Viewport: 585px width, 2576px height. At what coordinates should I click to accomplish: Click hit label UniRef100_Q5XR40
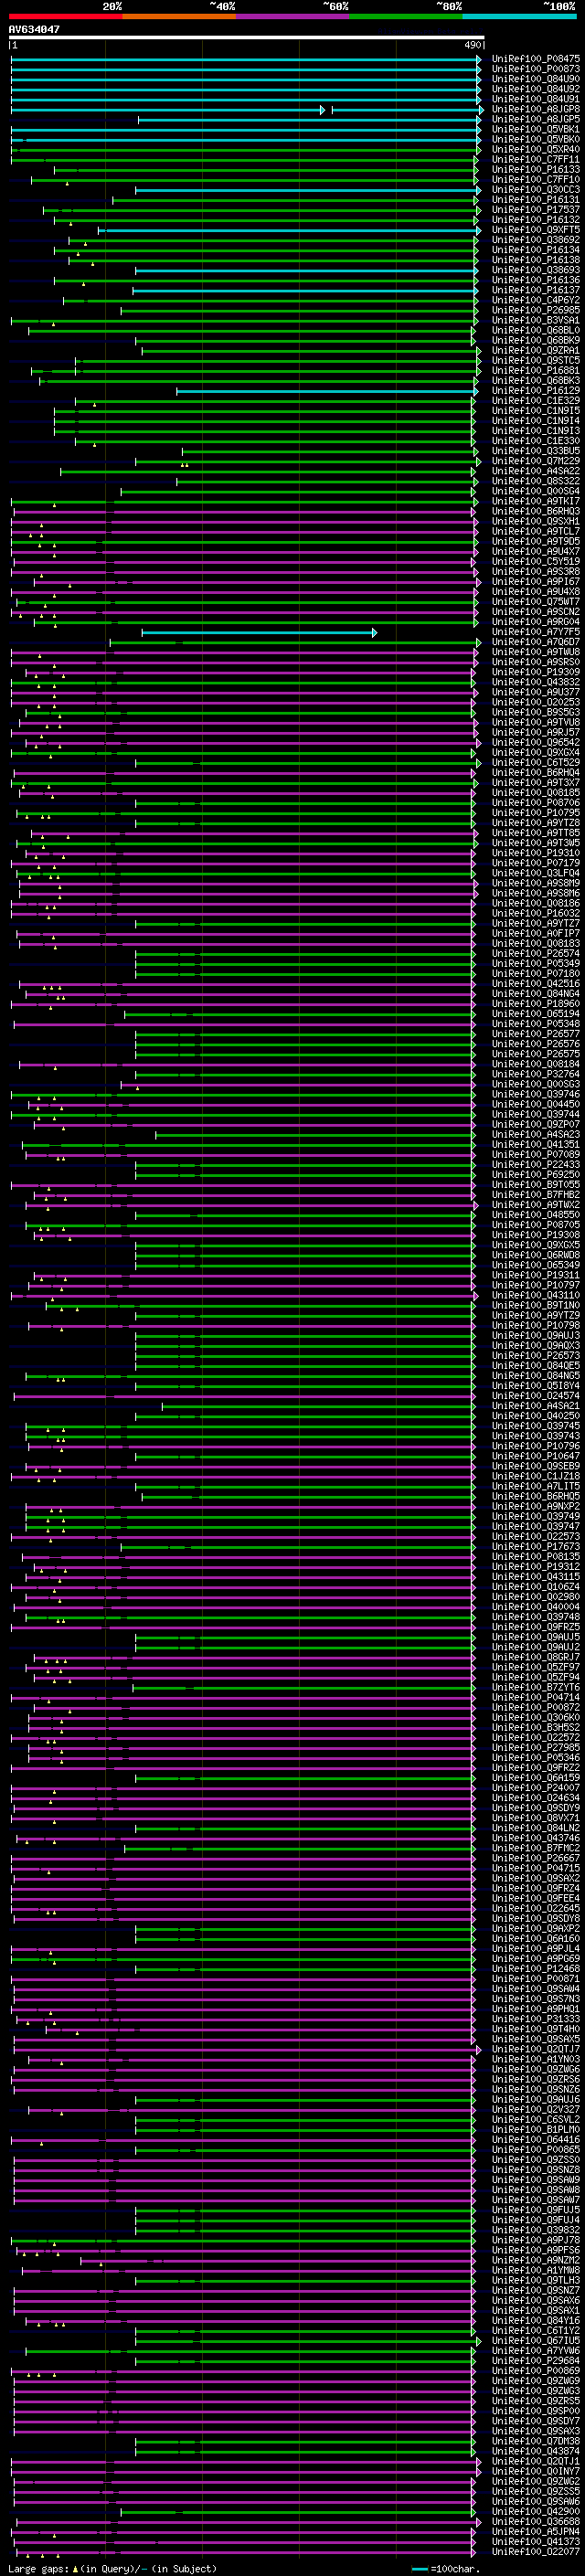point(536,149)
